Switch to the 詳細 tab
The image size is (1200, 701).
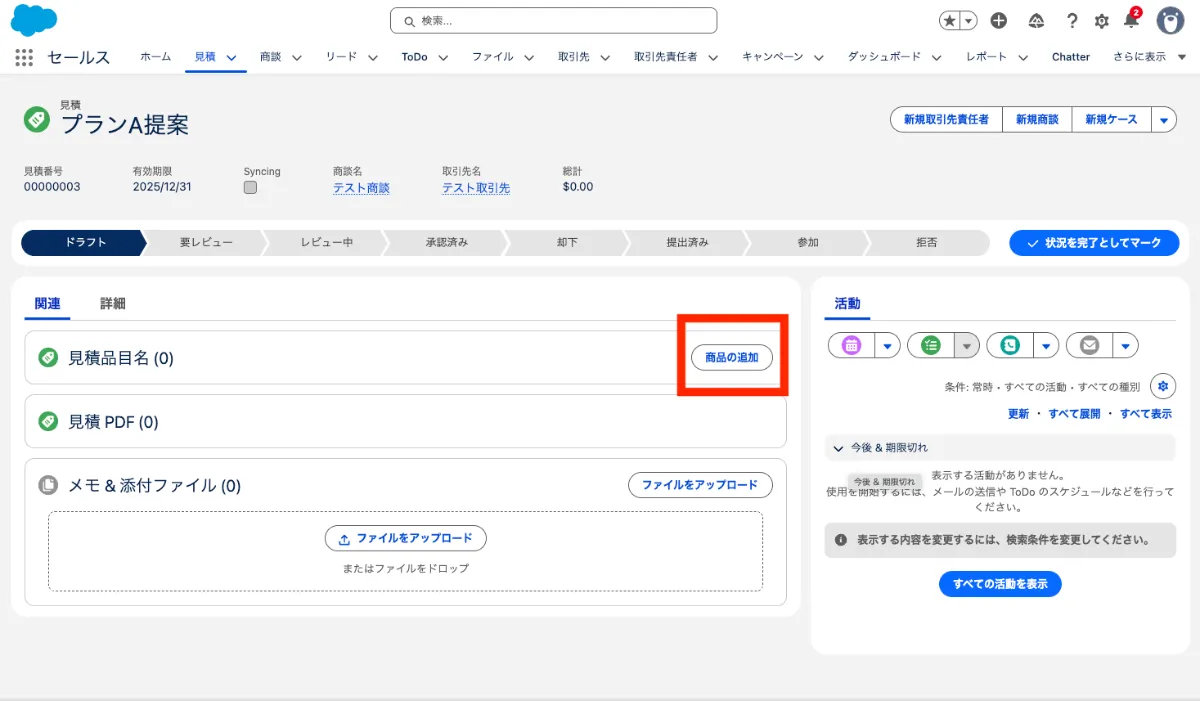(112, 303)
